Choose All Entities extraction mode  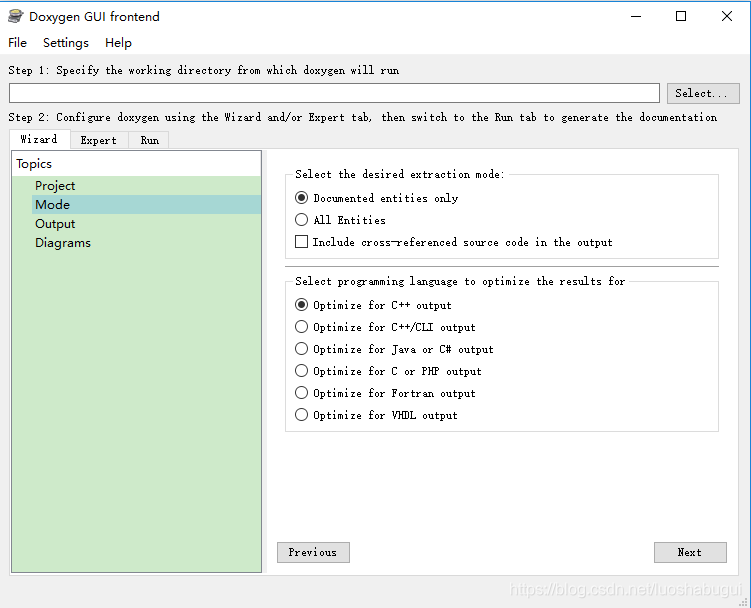(x=341, y=220)
